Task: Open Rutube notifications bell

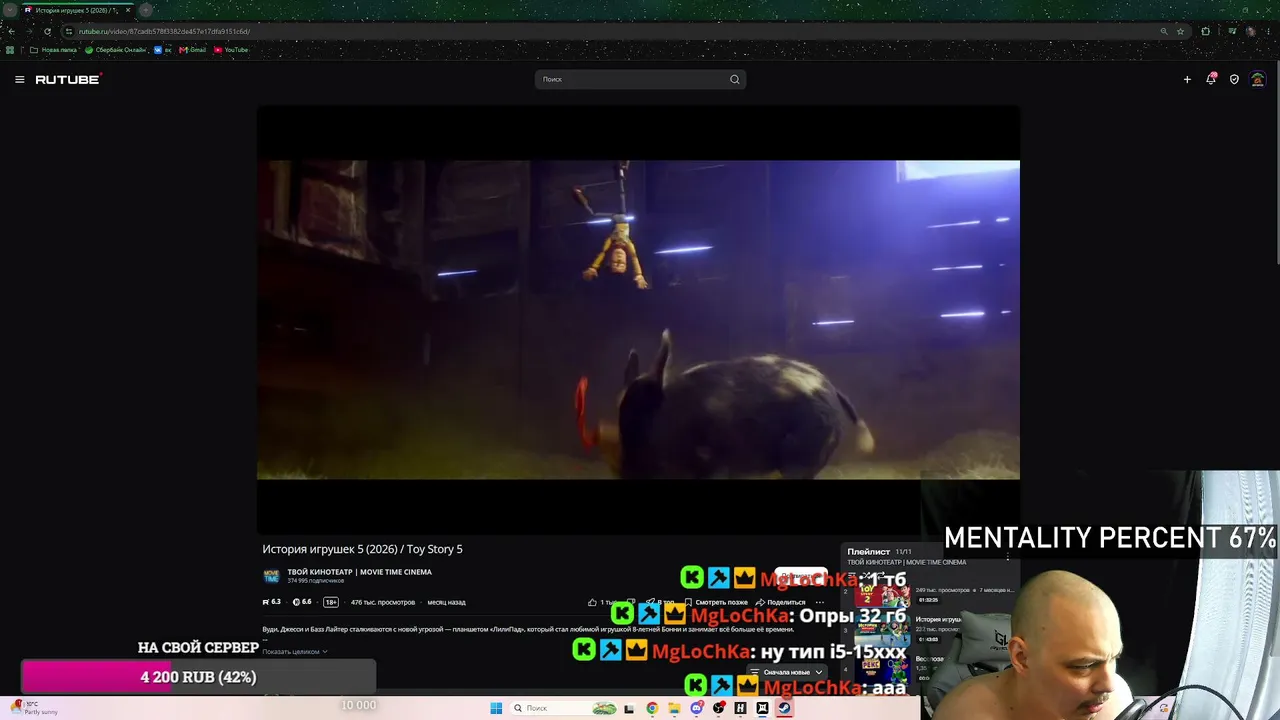Action: coord(1211,79)
